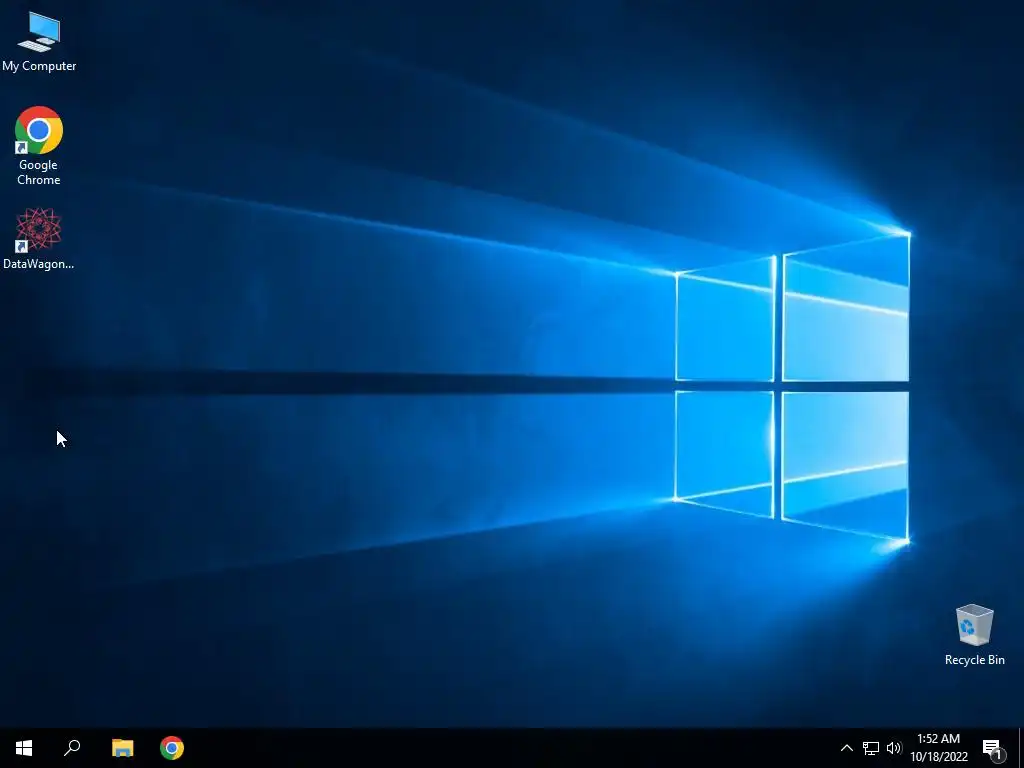Open the network status tray icon

(871, 748)
